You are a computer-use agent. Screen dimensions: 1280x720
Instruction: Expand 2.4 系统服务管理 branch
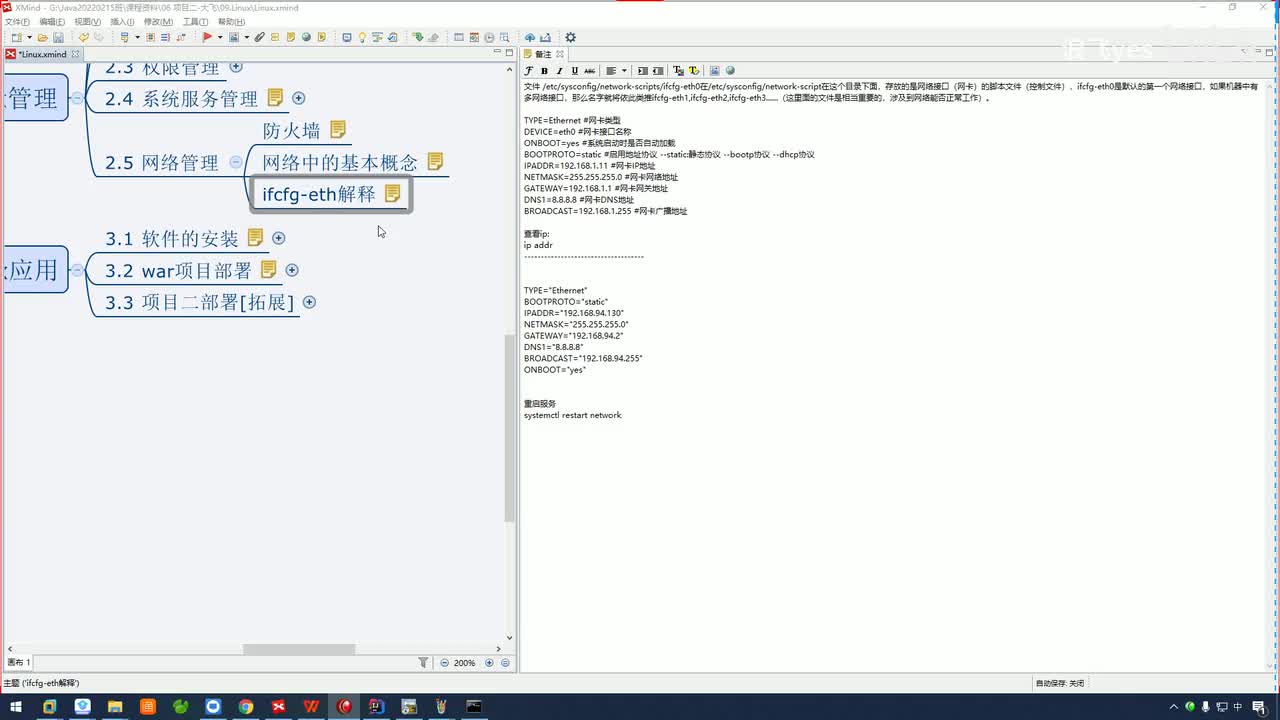[298, 98]
